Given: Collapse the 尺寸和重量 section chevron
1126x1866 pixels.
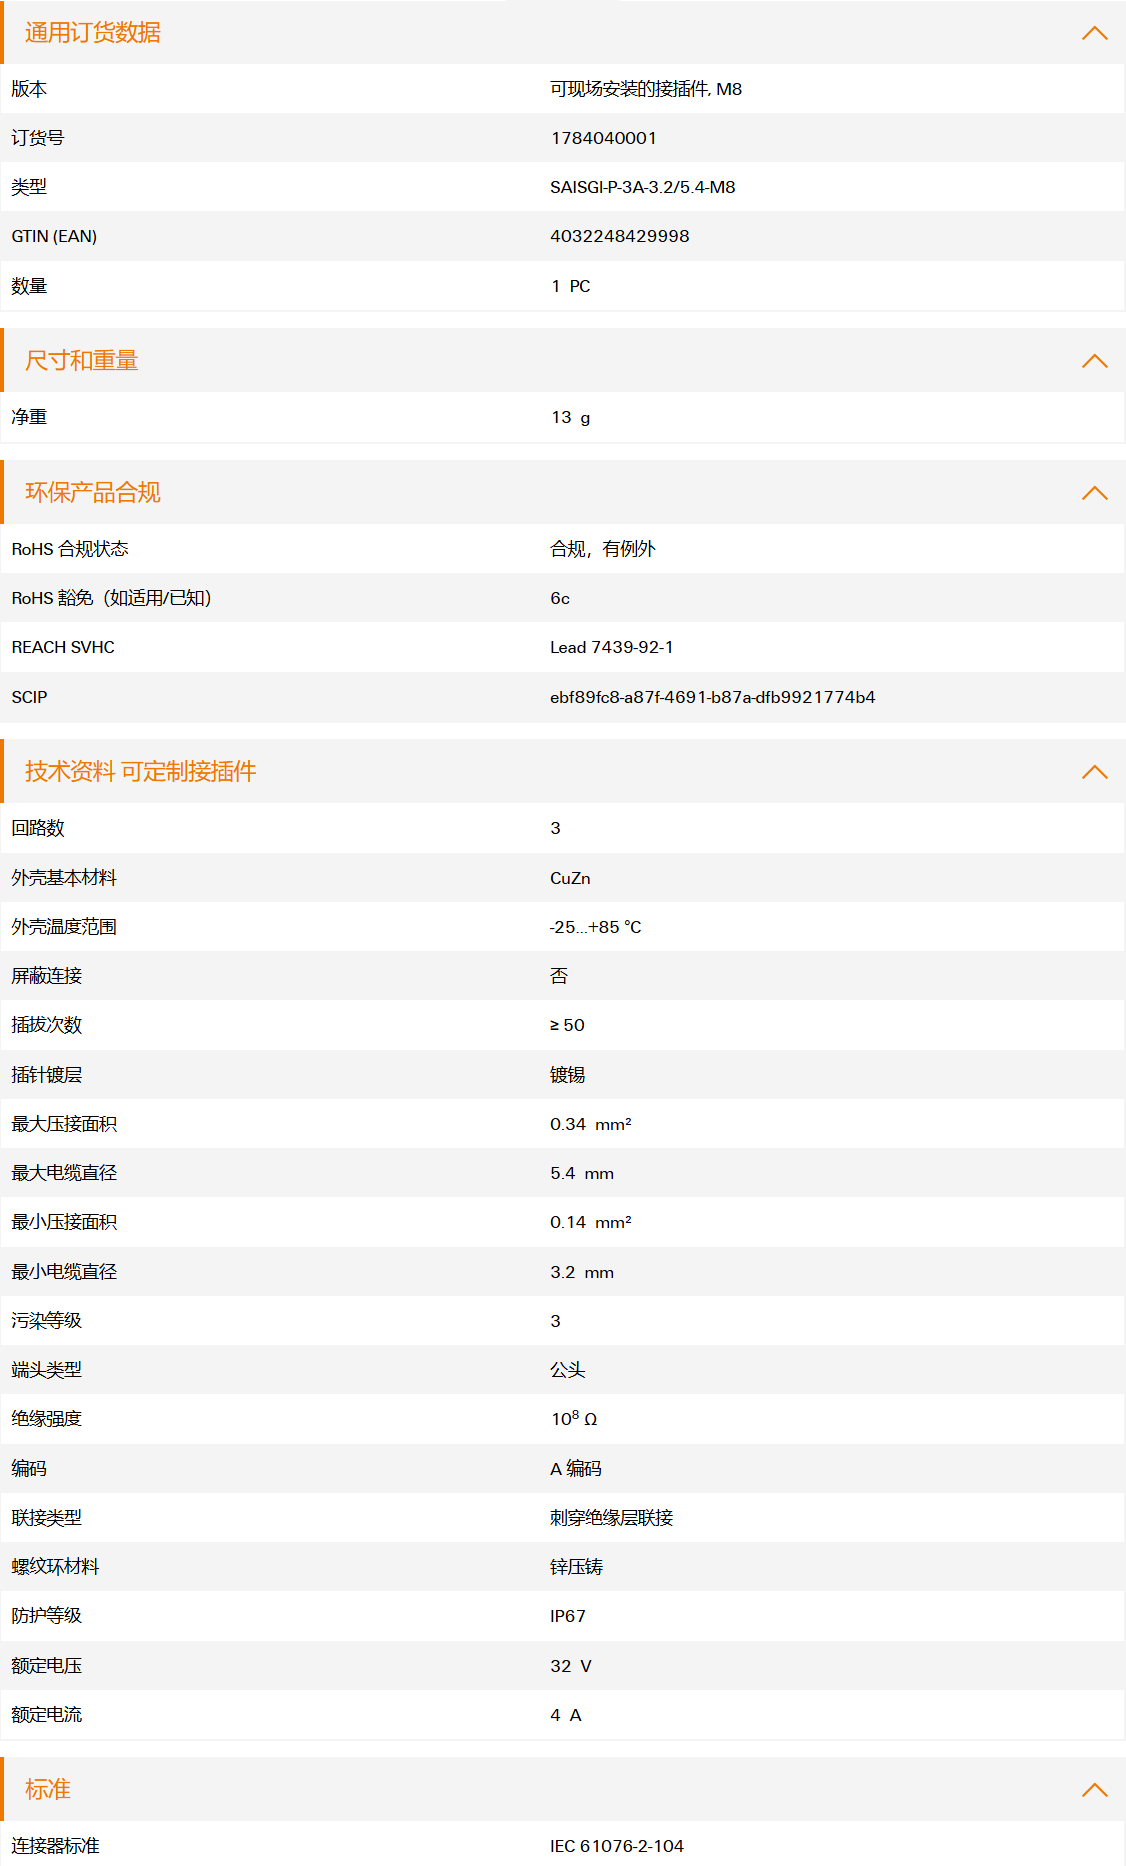Looking at the screenshot, I should (x=1095, y=361).
